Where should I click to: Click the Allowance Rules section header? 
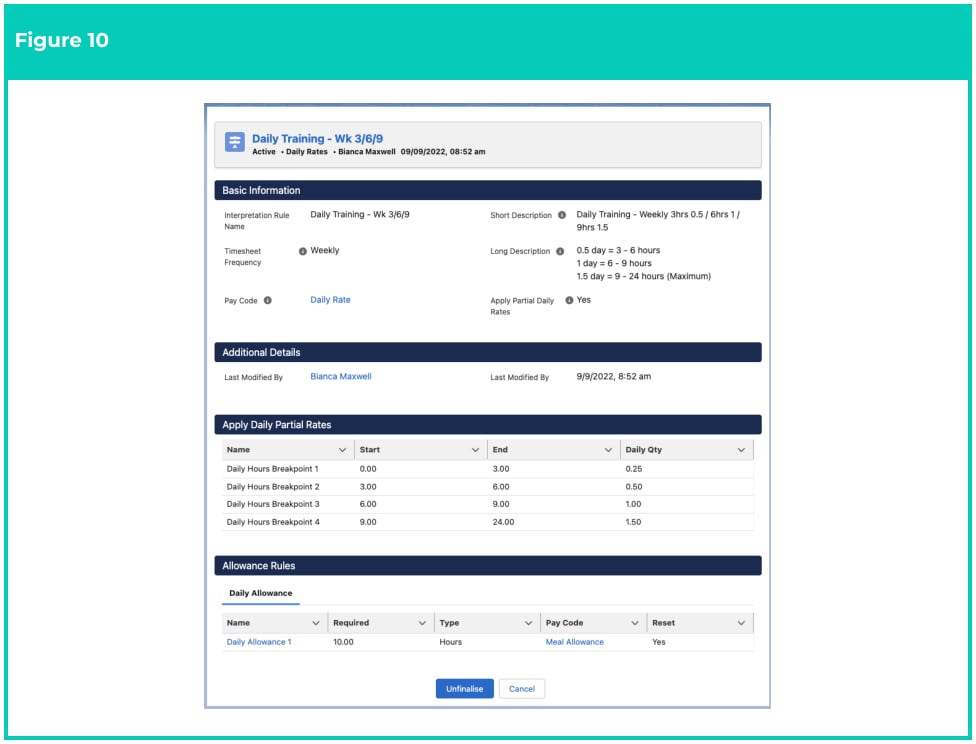click(488, 566)
